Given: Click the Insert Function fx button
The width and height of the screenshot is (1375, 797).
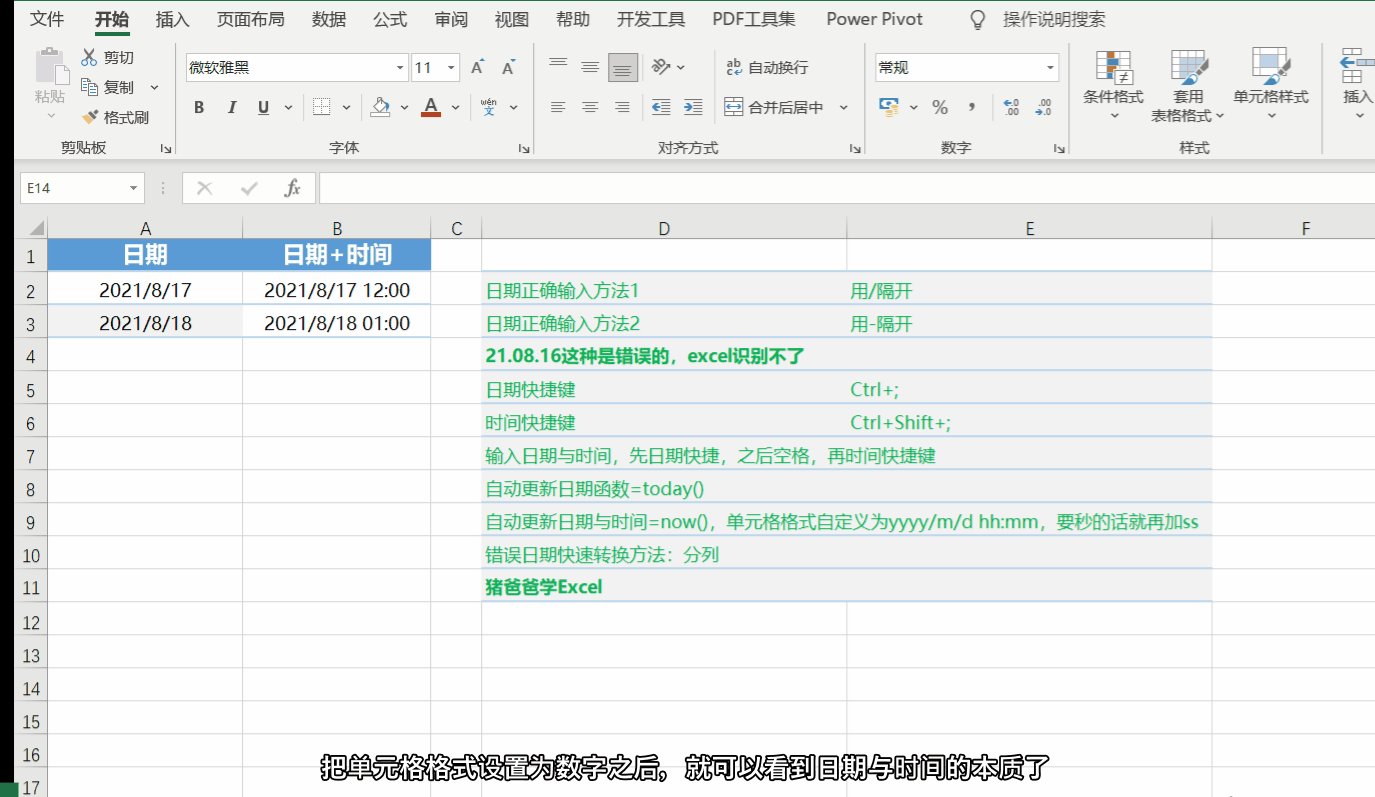Looking at the screenshot, I should click(293, 188).
